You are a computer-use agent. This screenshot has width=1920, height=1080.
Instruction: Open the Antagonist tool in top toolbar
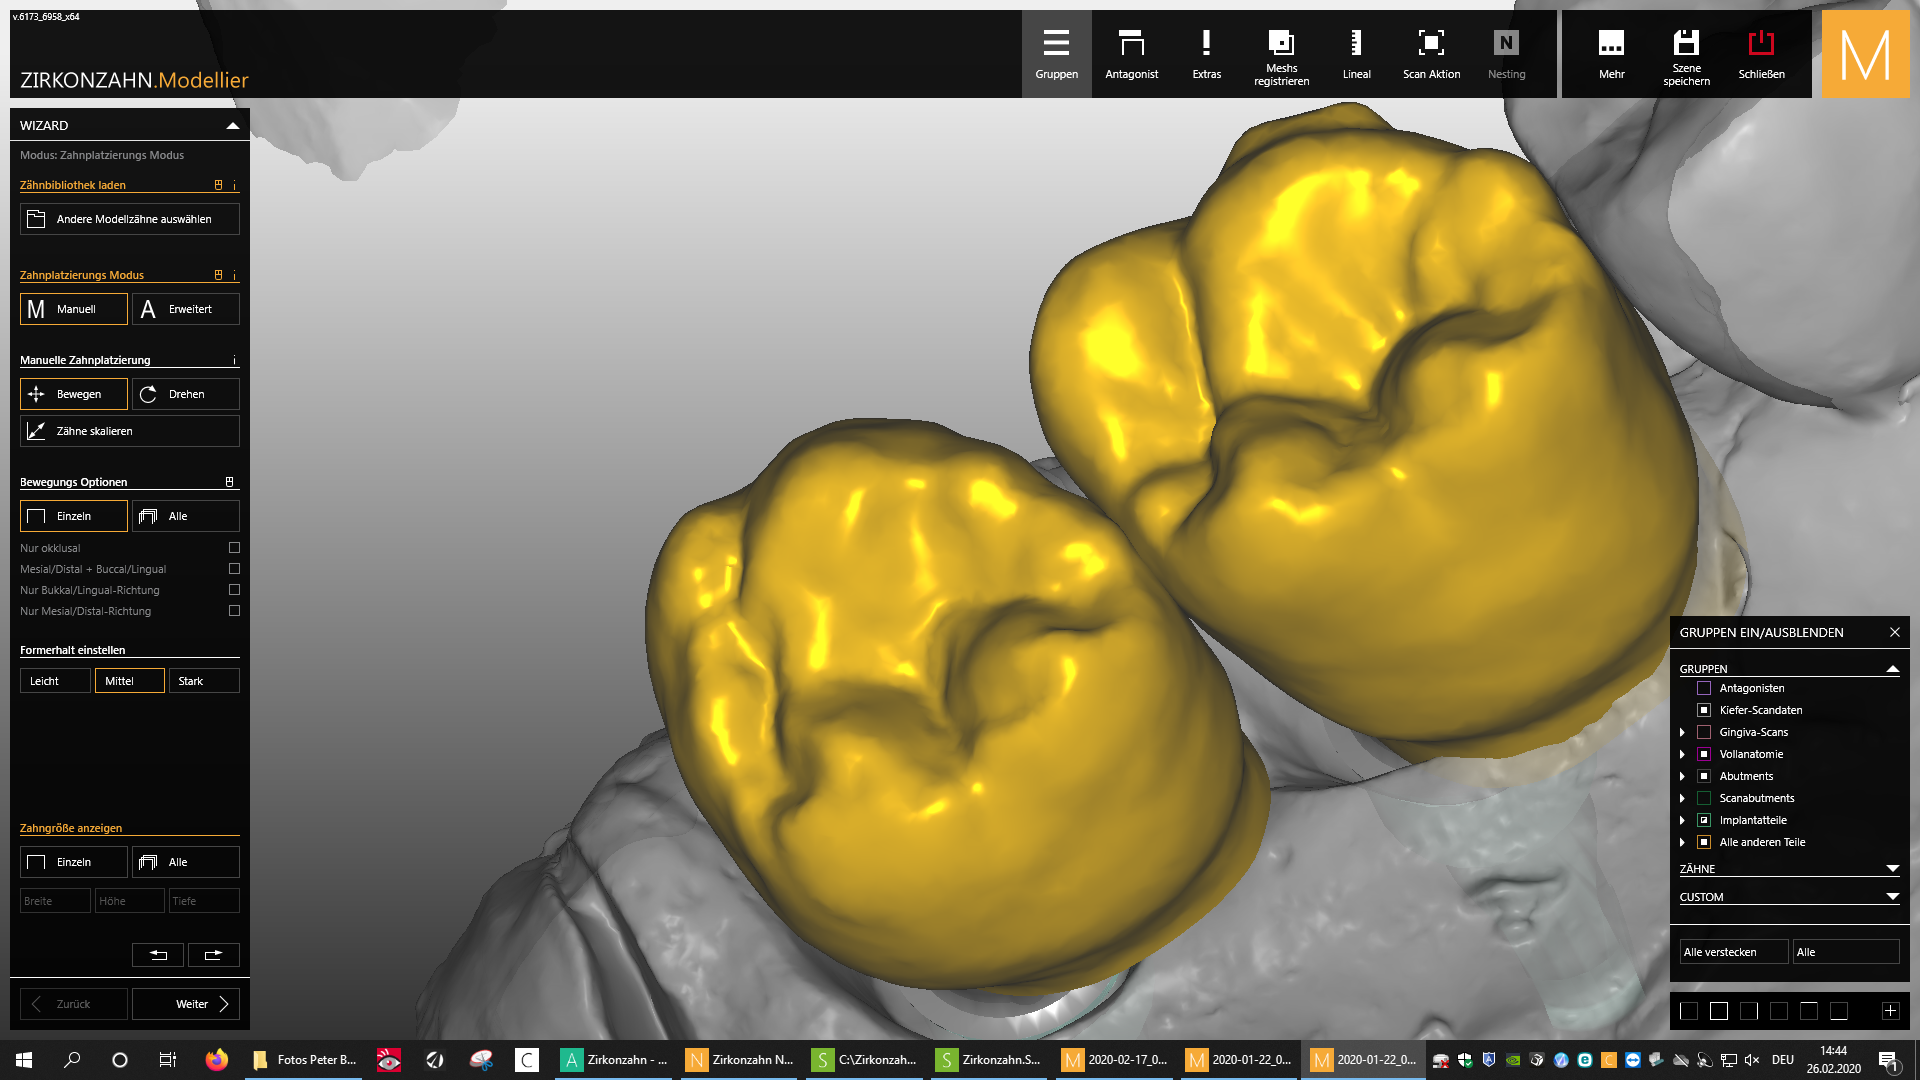(x=1131, y=54)
